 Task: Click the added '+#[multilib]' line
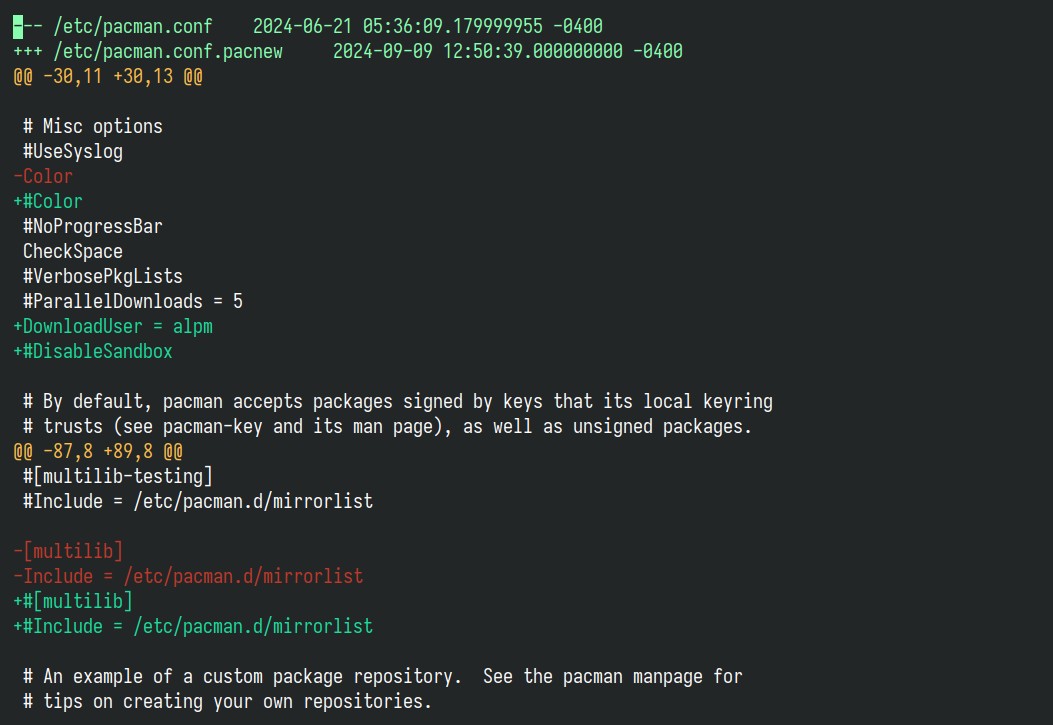[x=73, y=601]
